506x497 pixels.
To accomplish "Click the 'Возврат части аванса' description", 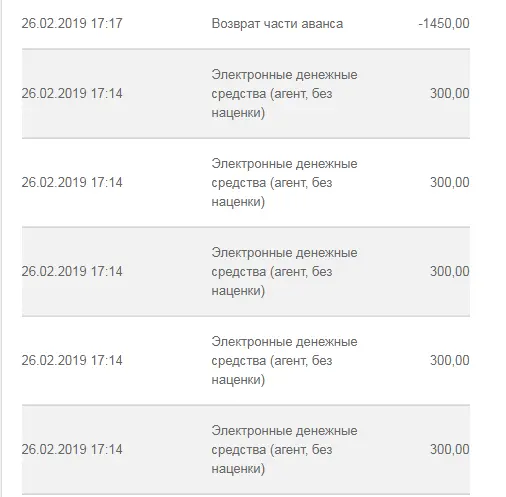I will pyautogui.click(x=277, y=24).
